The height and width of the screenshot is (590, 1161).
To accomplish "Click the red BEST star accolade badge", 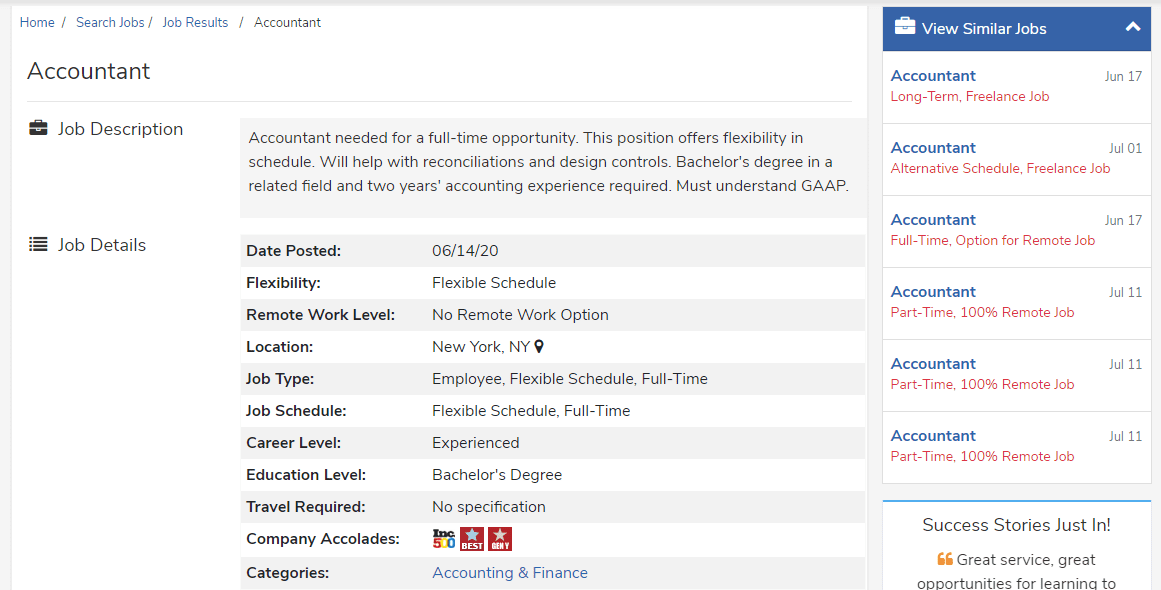I will pos(472,539).
